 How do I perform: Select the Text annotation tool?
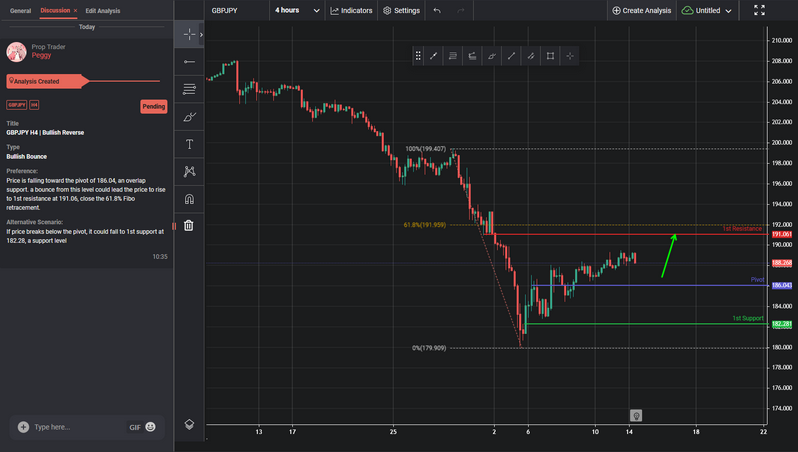(189, 144)
